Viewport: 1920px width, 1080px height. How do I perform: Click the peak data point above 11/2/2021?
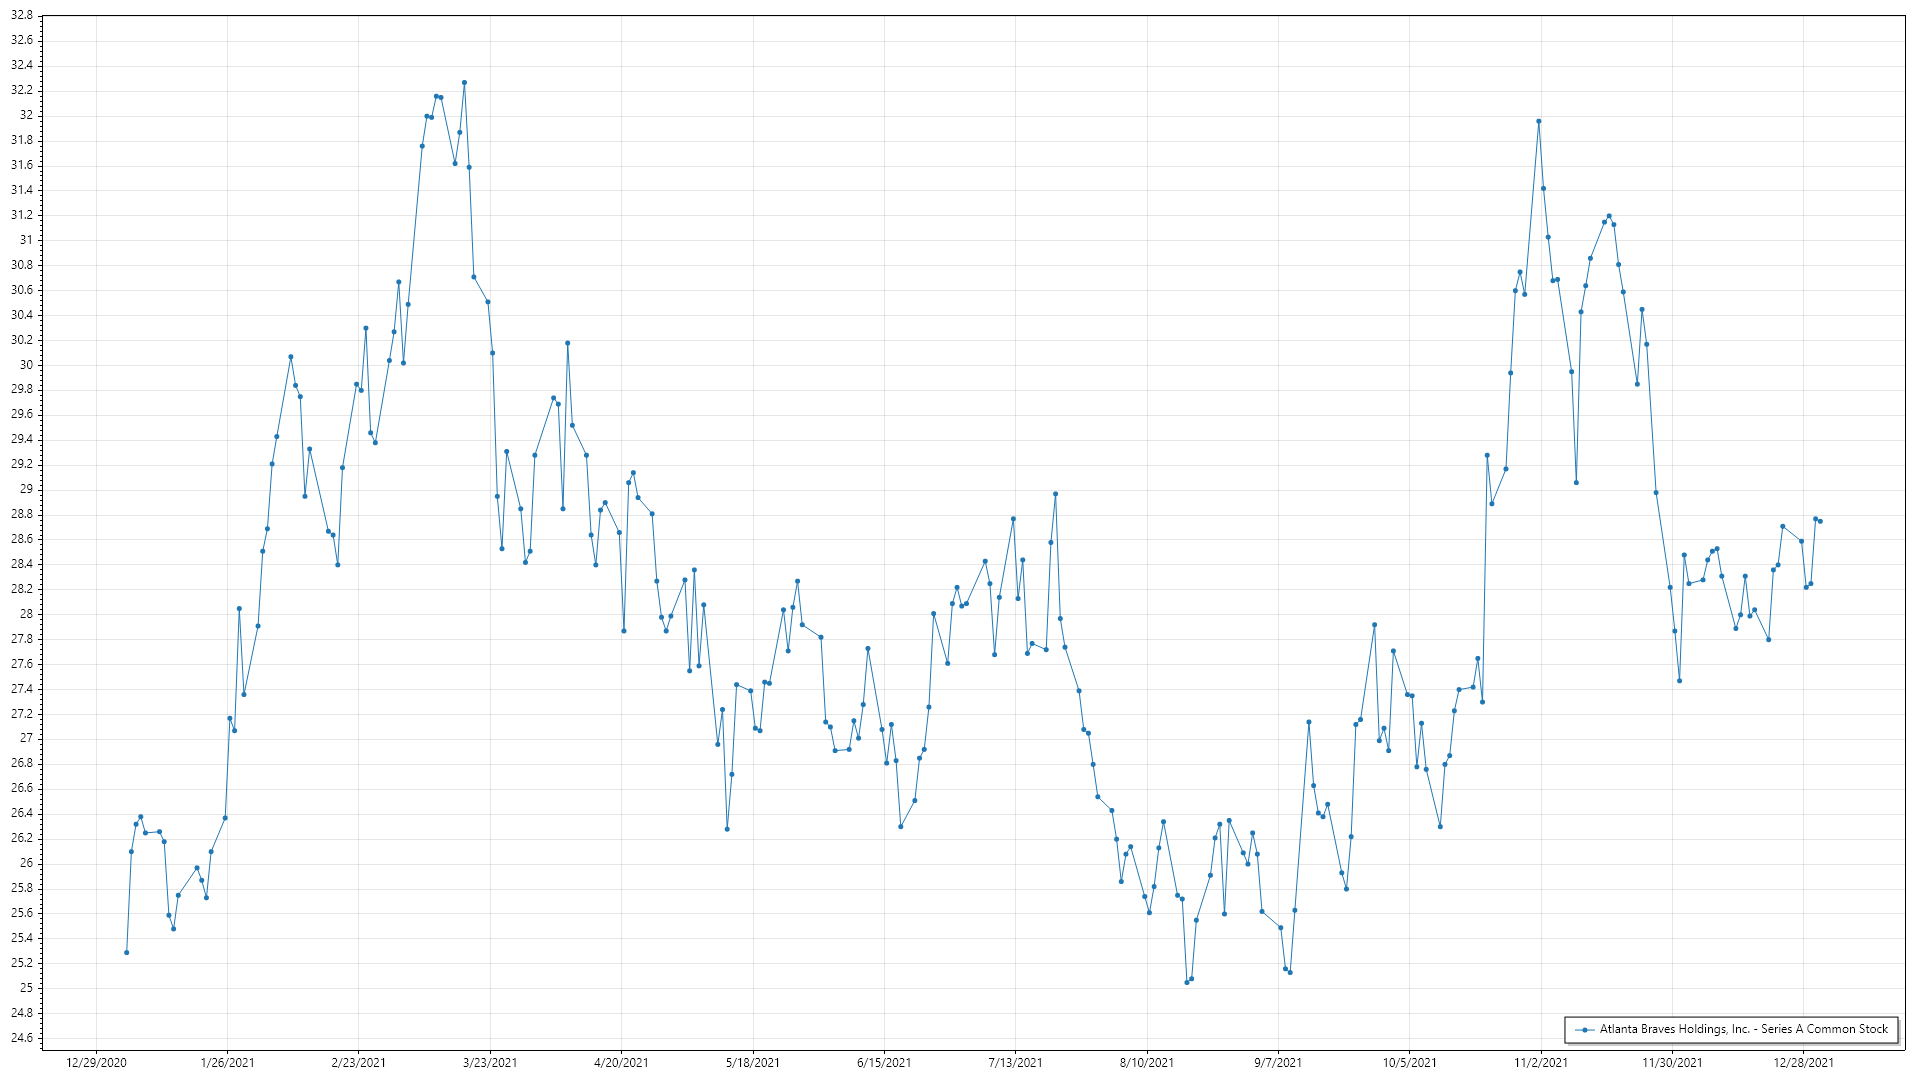point(1539,121)
